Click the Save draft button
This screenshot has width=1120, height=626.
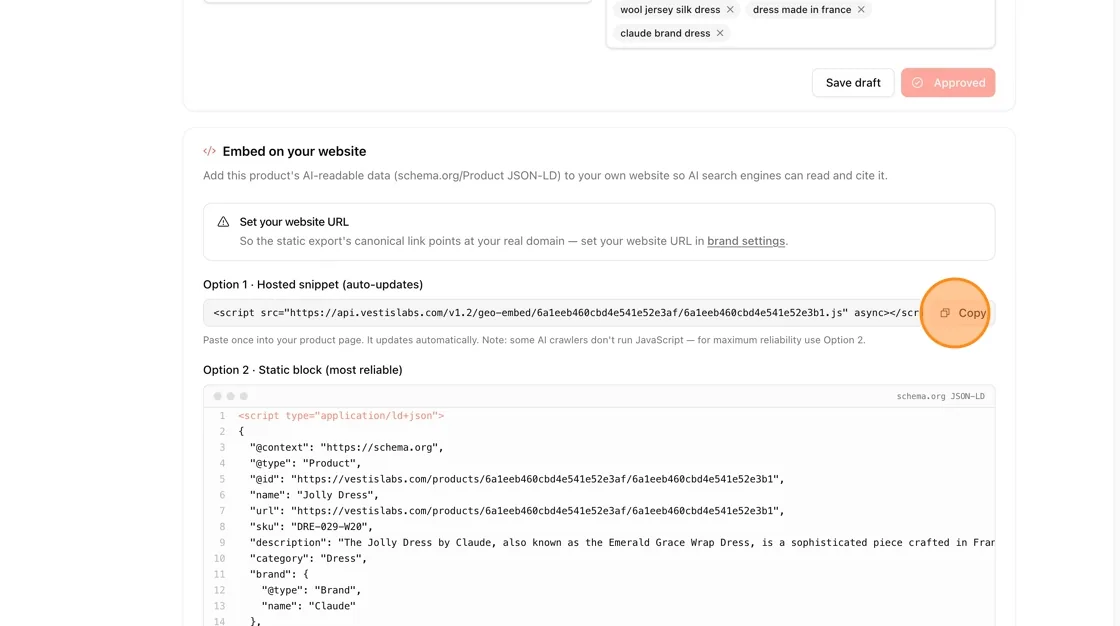[x=853, y=83]
